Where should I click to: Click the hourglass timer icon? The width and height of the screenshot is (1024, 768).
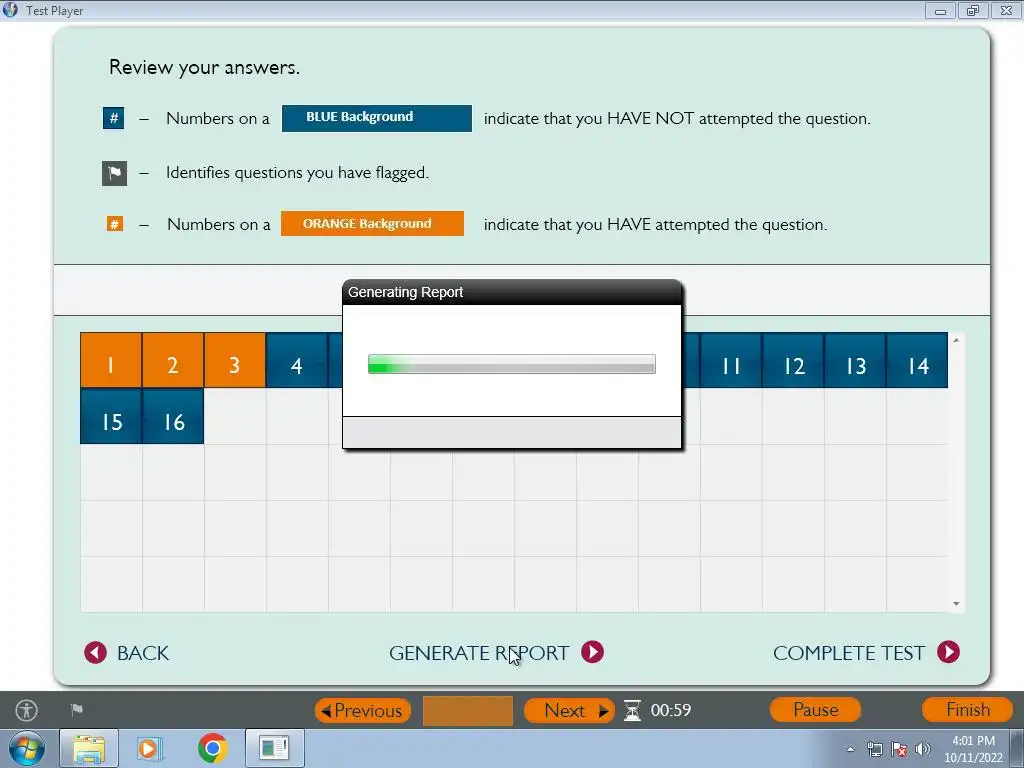(x=632, y=711)
